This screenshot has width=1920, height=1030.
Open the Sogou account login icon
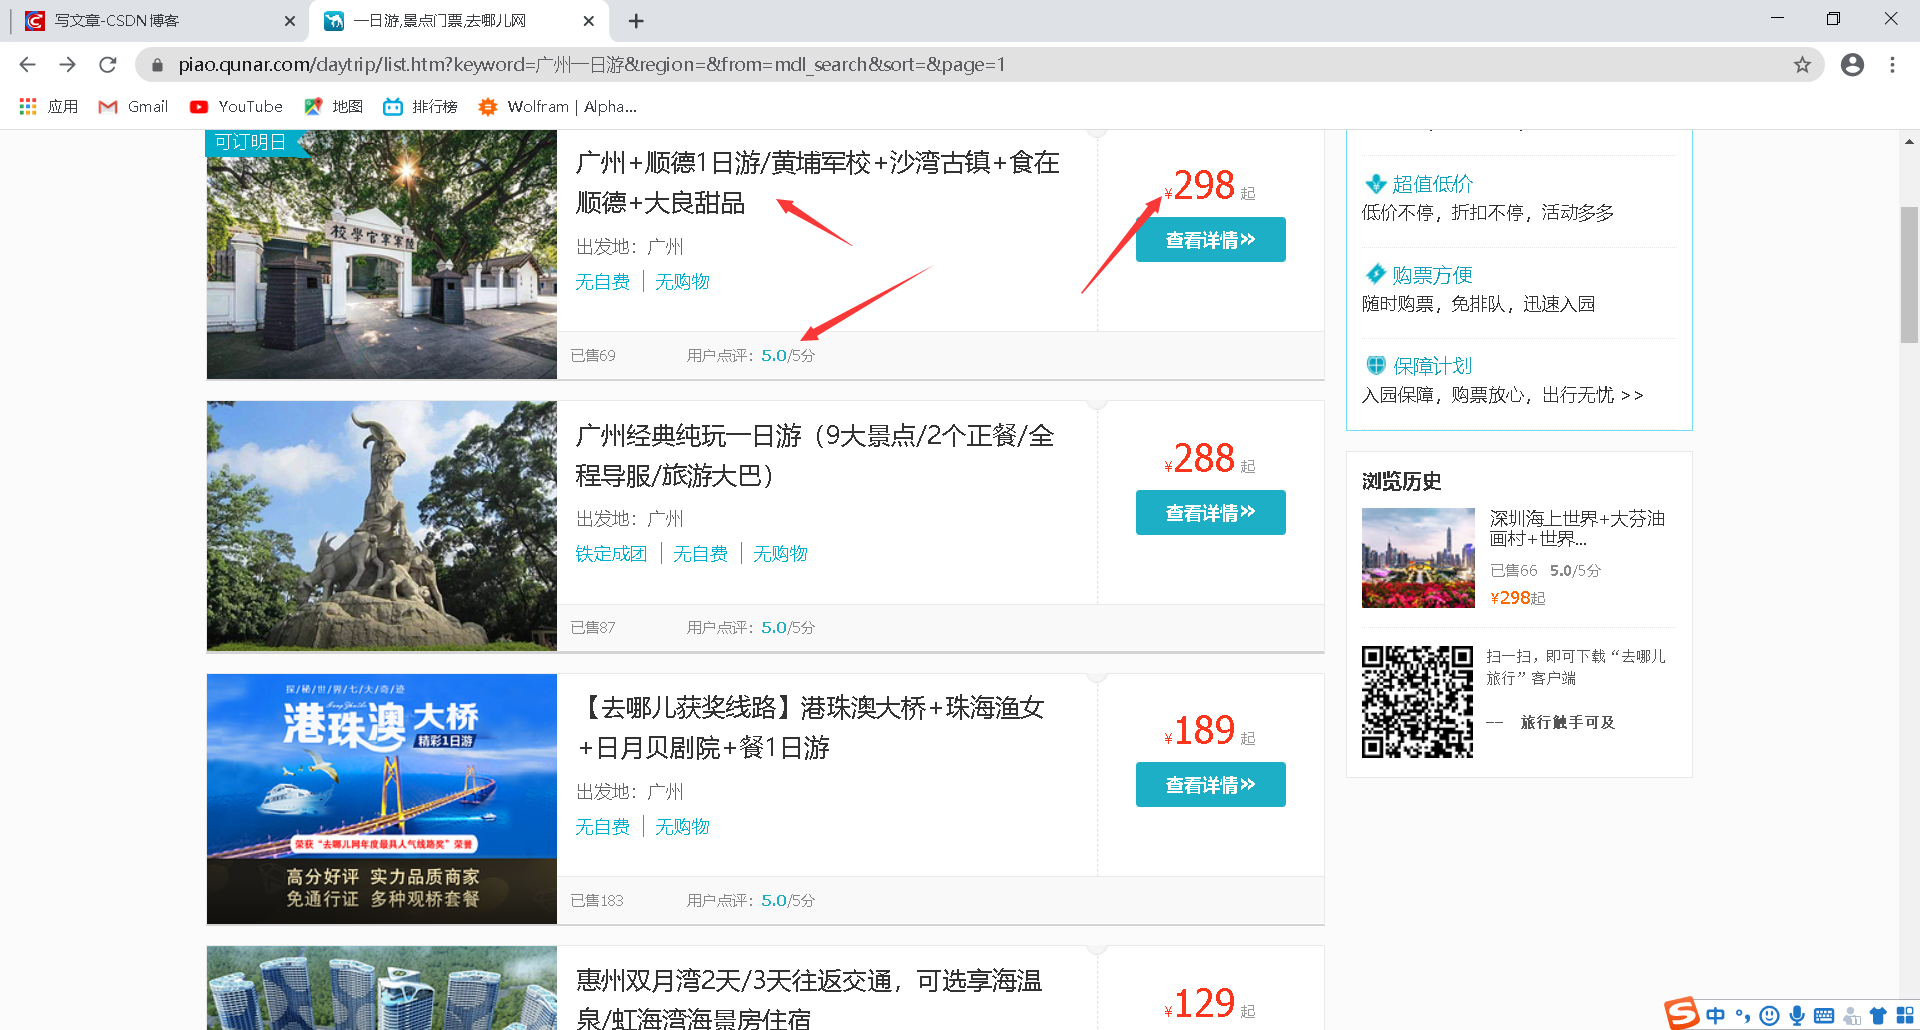pyautogui.click(x=1851, y=1016)
